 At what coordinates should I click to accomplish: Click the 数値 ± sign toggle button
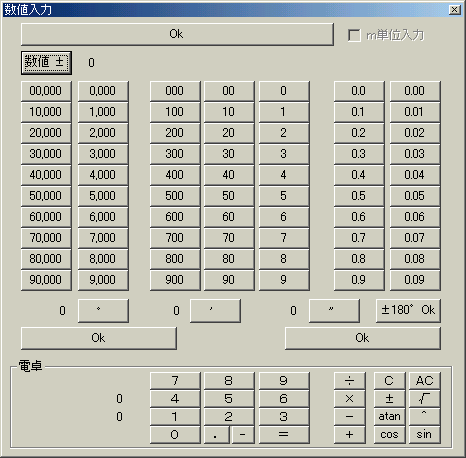(x=46, y=62)
